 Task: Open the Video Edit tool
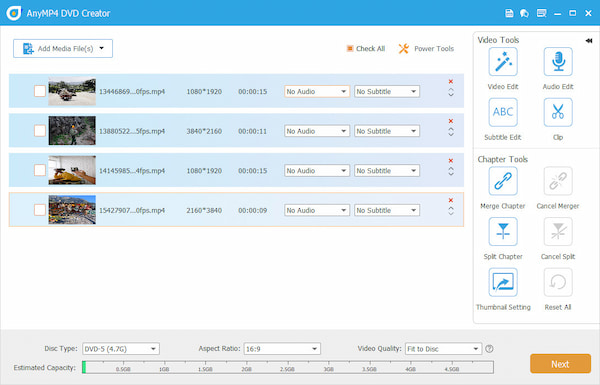click(503, 62)
